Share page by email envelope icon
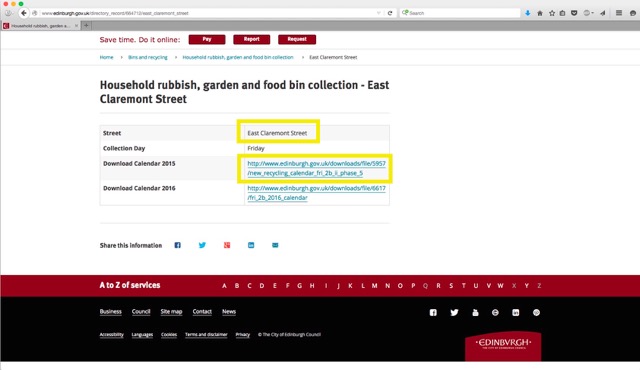 coord(275,245)
